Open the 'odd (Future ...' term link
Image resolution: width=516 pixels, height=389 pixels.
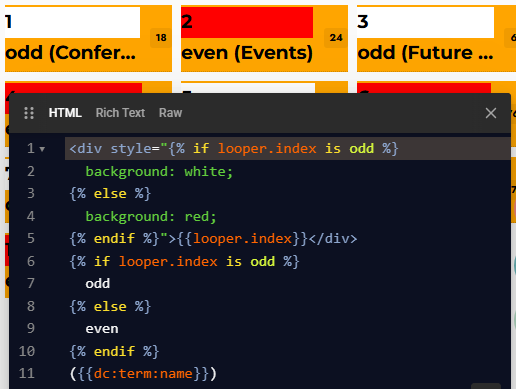click(x=425, y=53)
